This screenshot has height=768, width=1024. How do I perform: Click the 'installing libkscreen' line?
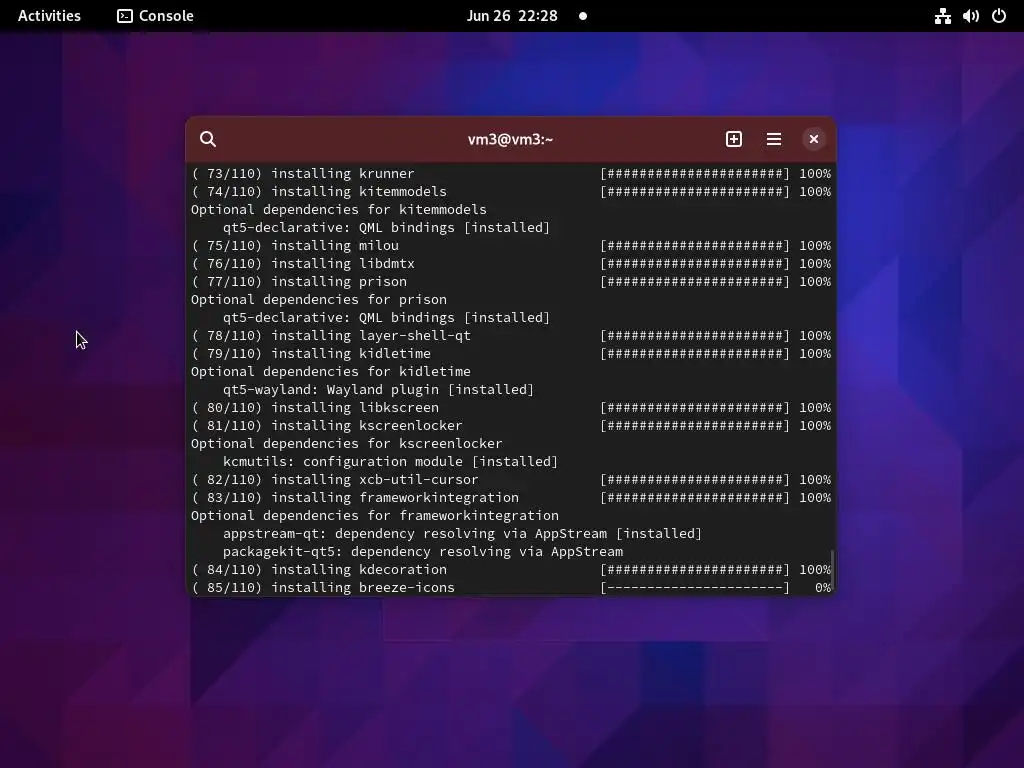pos(511,408)
